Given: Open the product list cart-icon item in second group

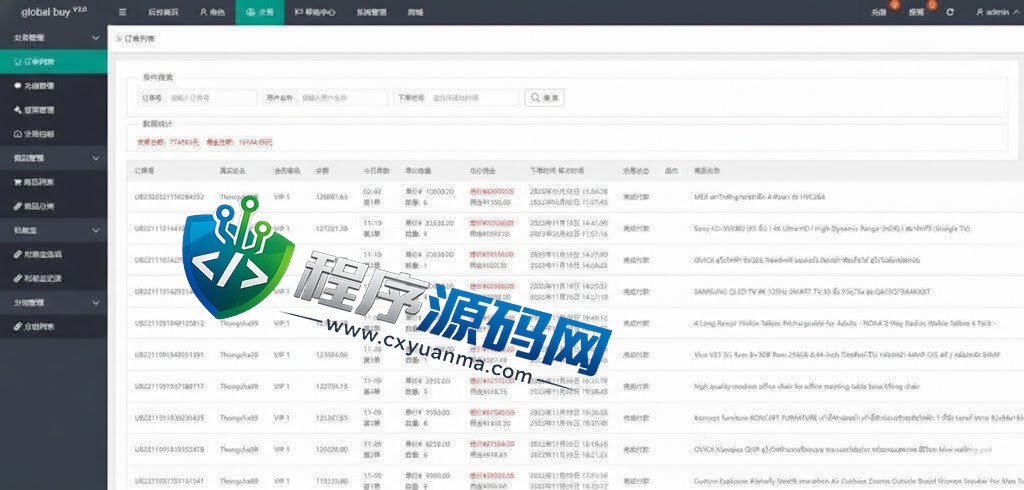Looking at the screenshot, I should coord(54,182).
